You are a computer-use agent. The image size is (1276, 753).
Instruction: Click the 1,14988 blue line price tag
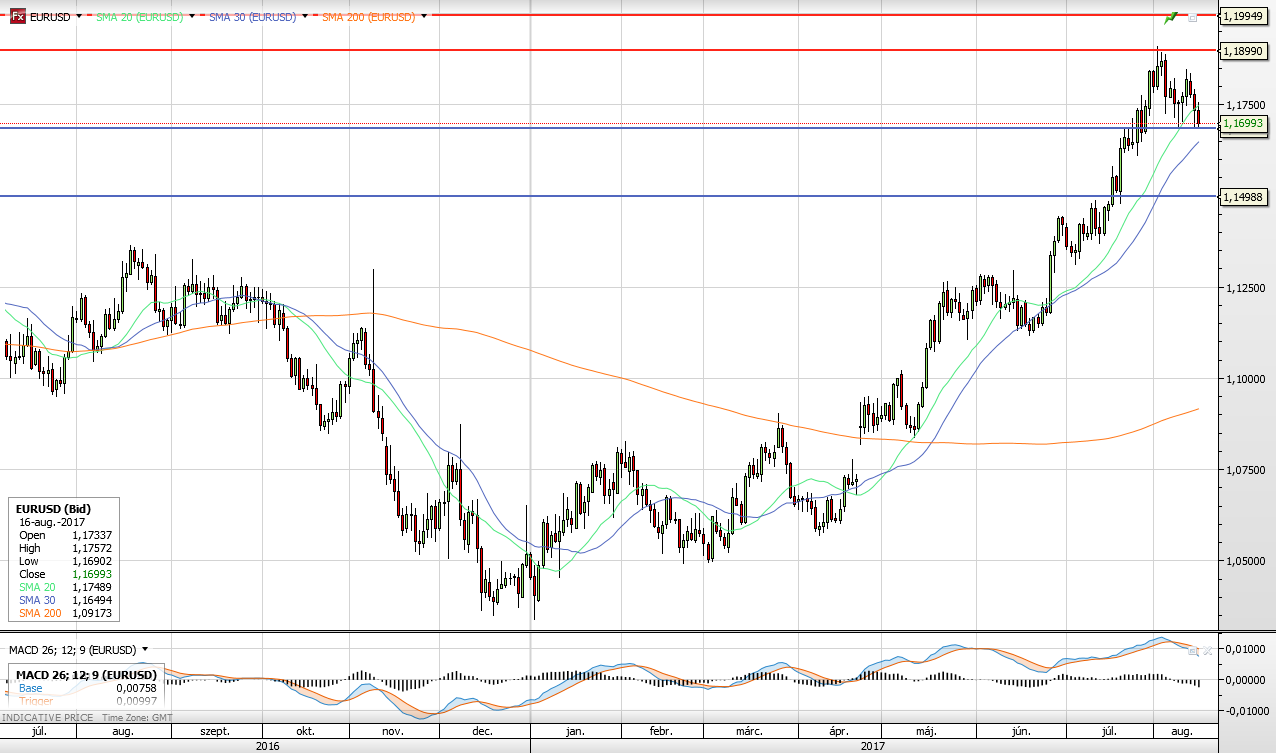pyautogui.click(x=1243, y=196)
